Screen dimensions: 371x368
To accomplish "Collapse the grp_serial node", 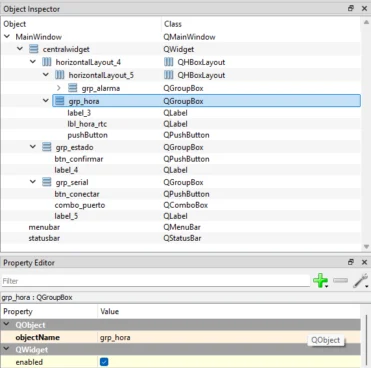I will [x=33, y=182].
